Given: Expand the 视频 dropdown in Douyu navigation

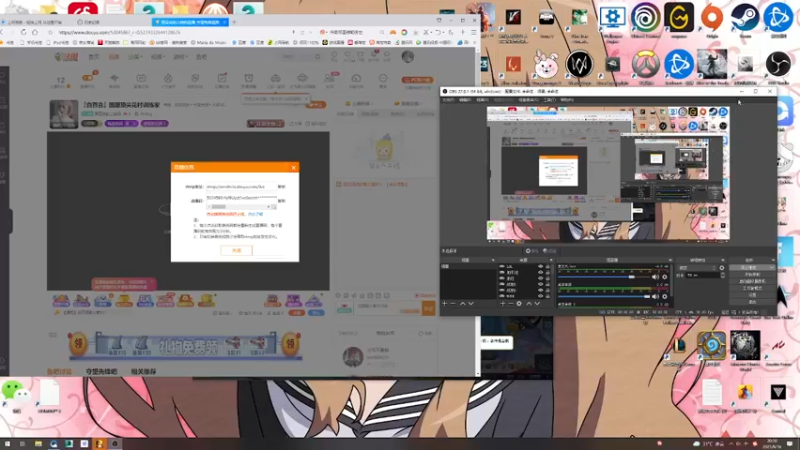Looking at the screenshot, I should click(x=158, y=57).
